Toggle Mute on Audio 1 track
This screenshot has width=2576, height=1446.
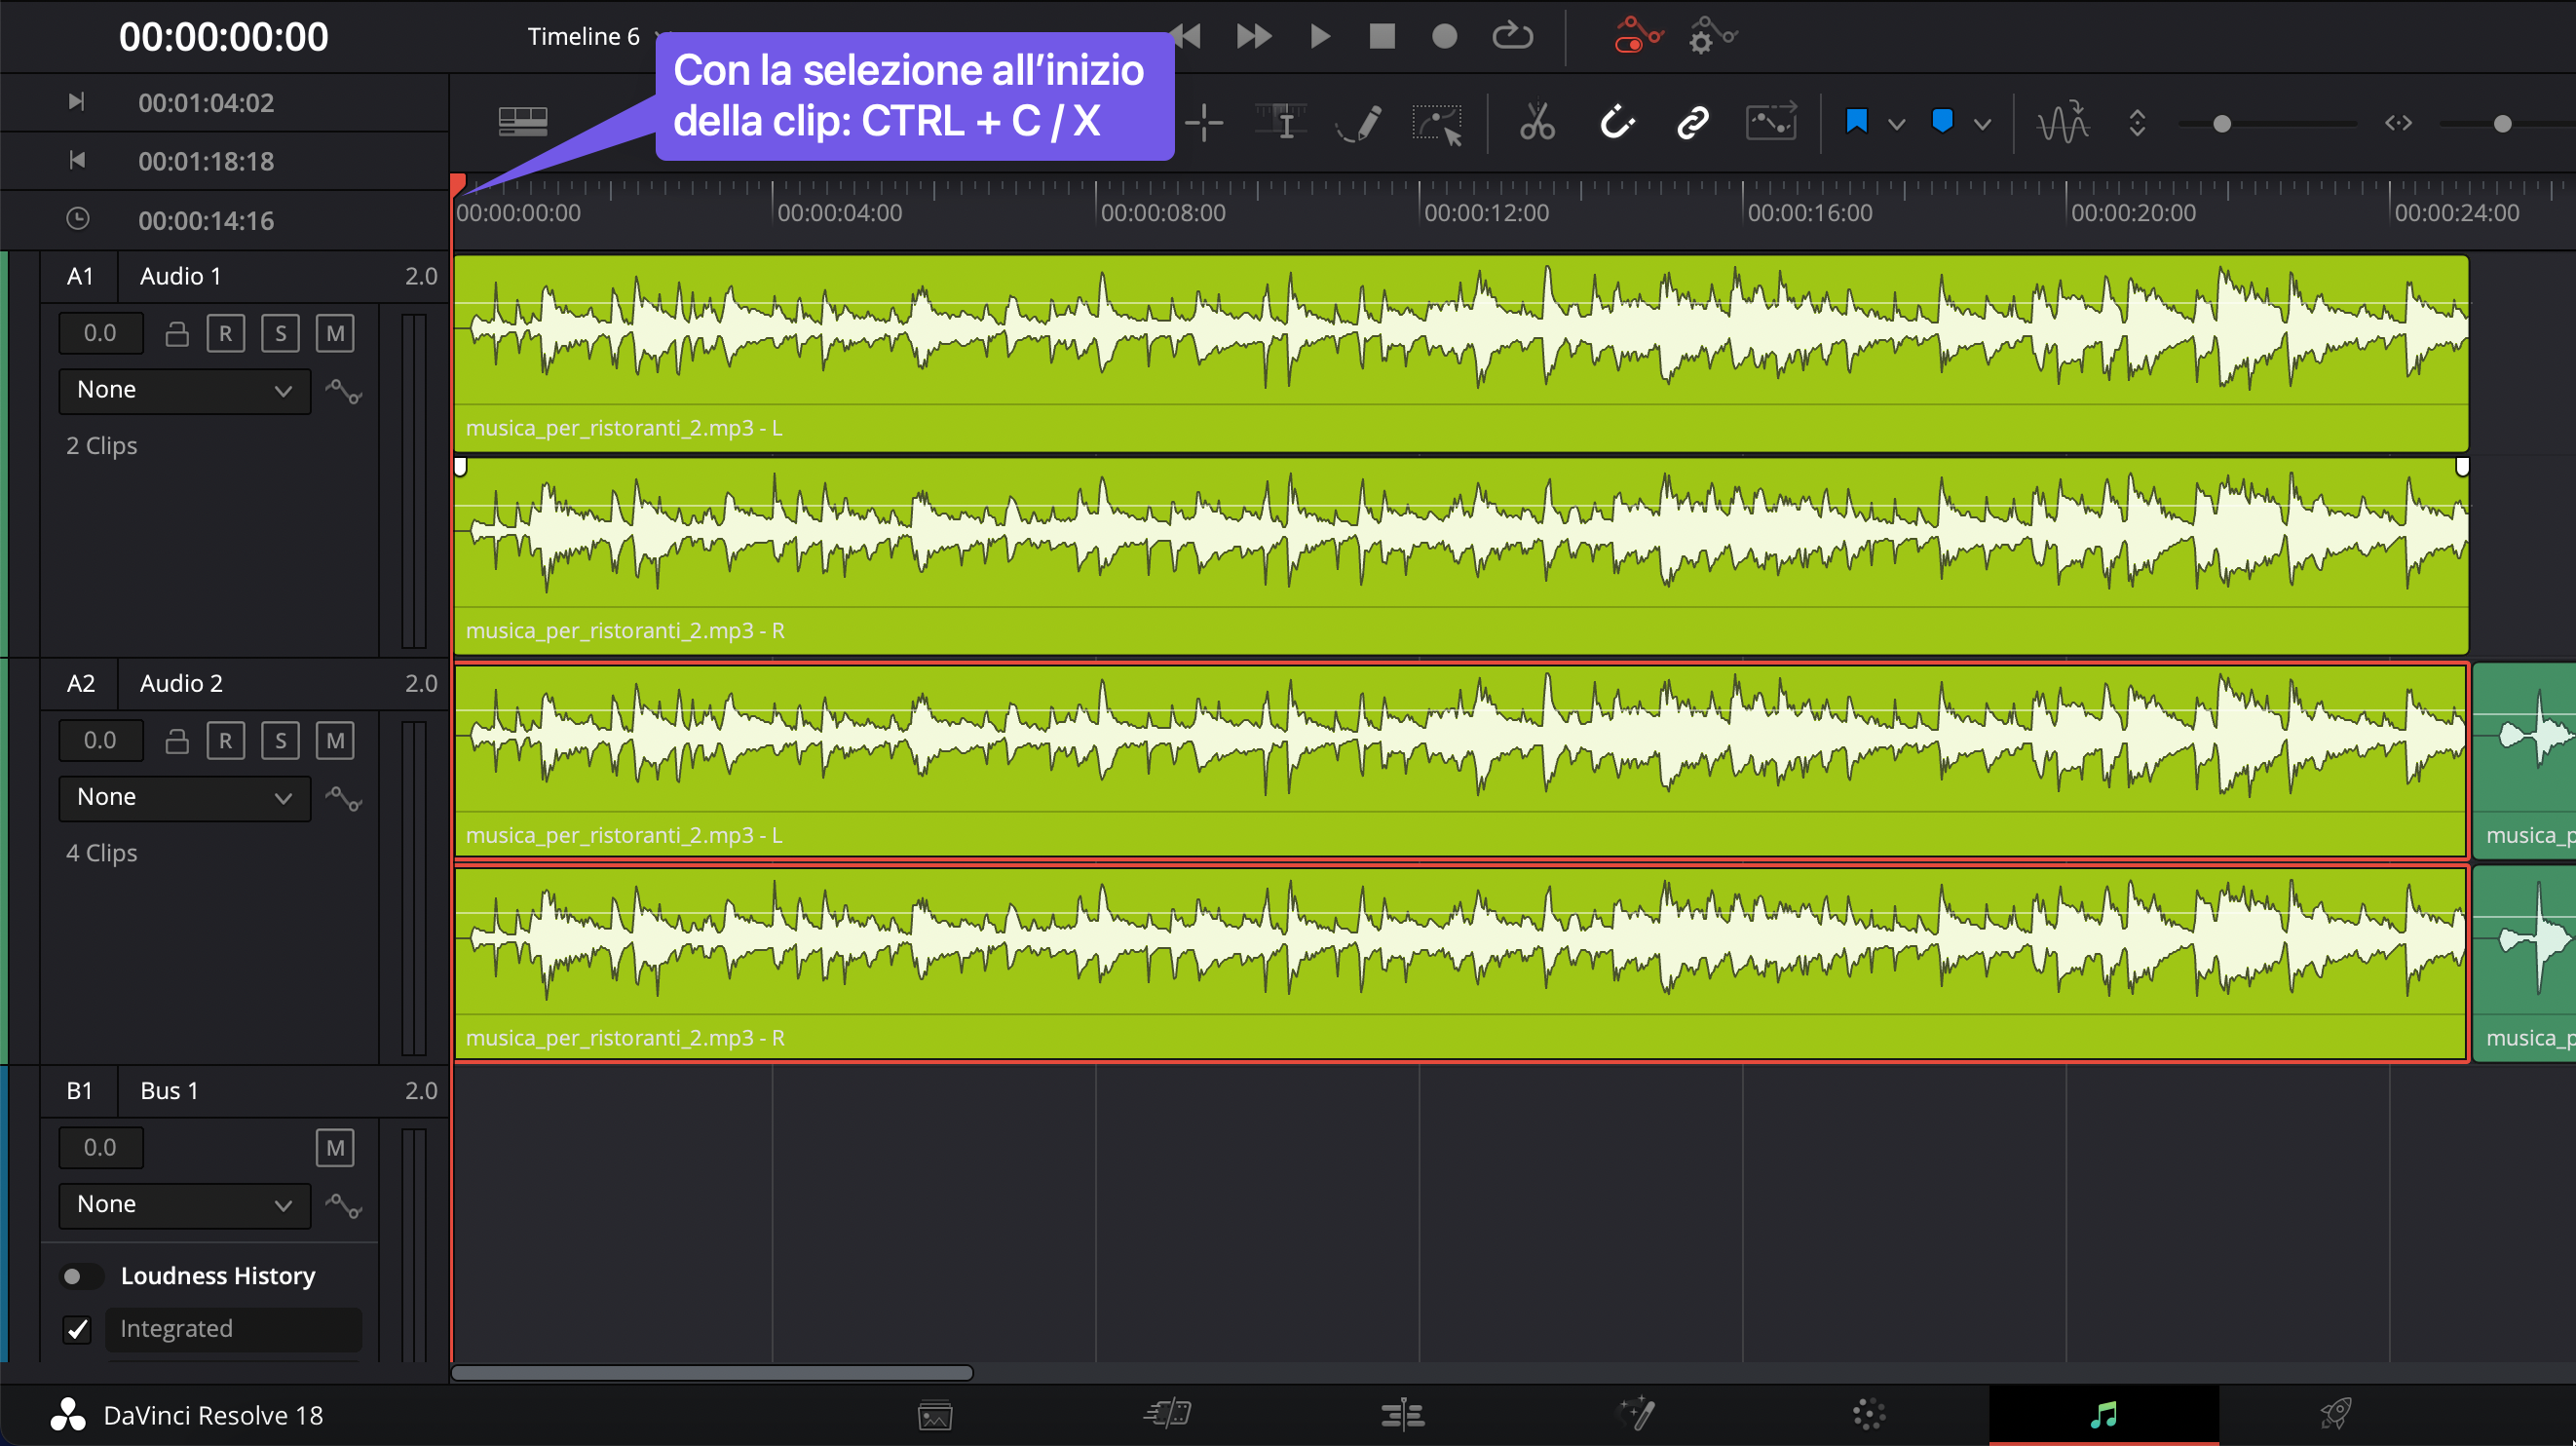click(x=334, y=332)
